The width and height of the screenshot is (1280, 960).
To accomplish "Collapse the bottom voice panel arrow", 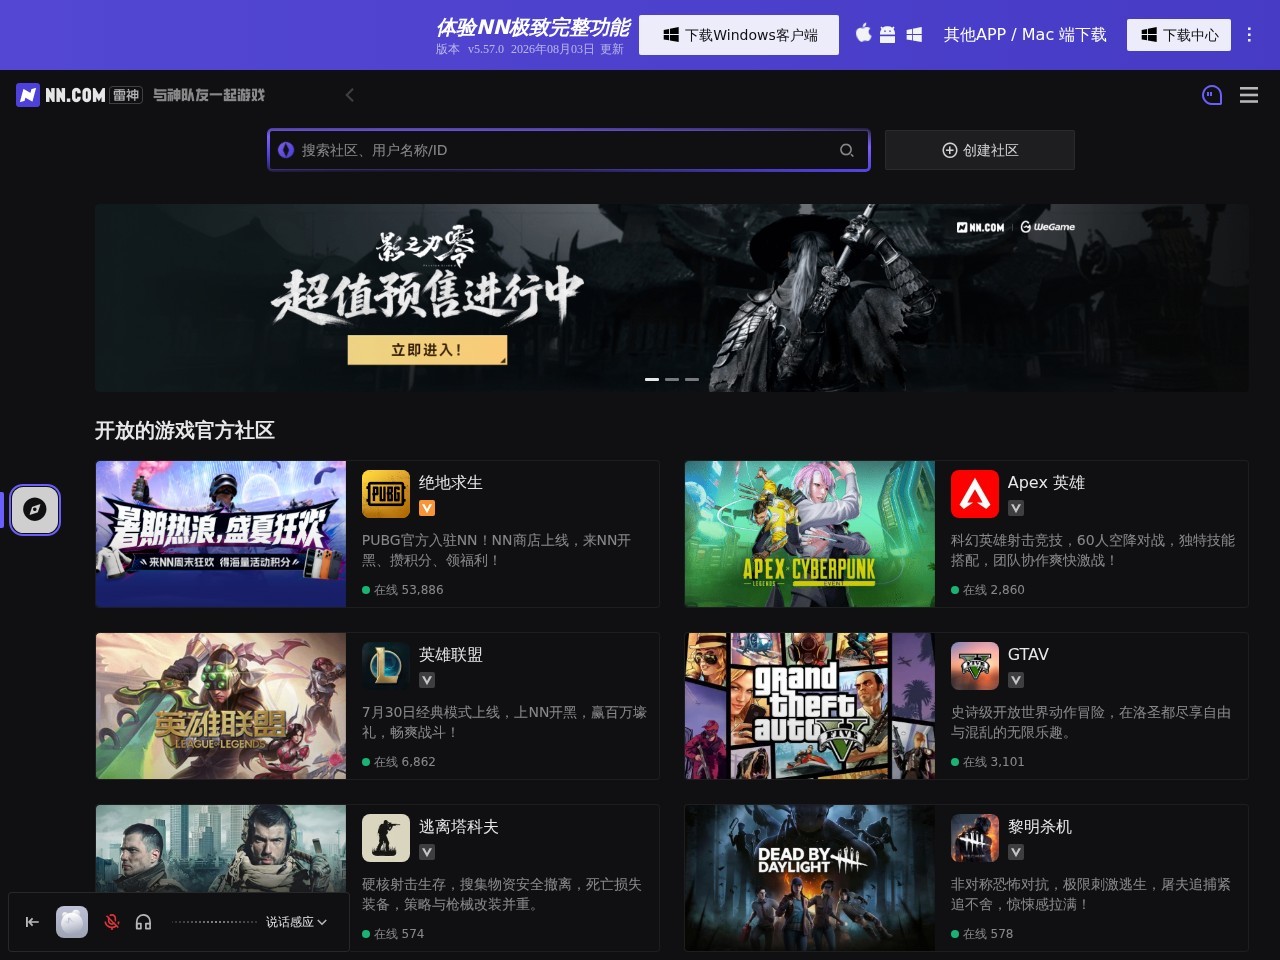I will click(32, 922).
